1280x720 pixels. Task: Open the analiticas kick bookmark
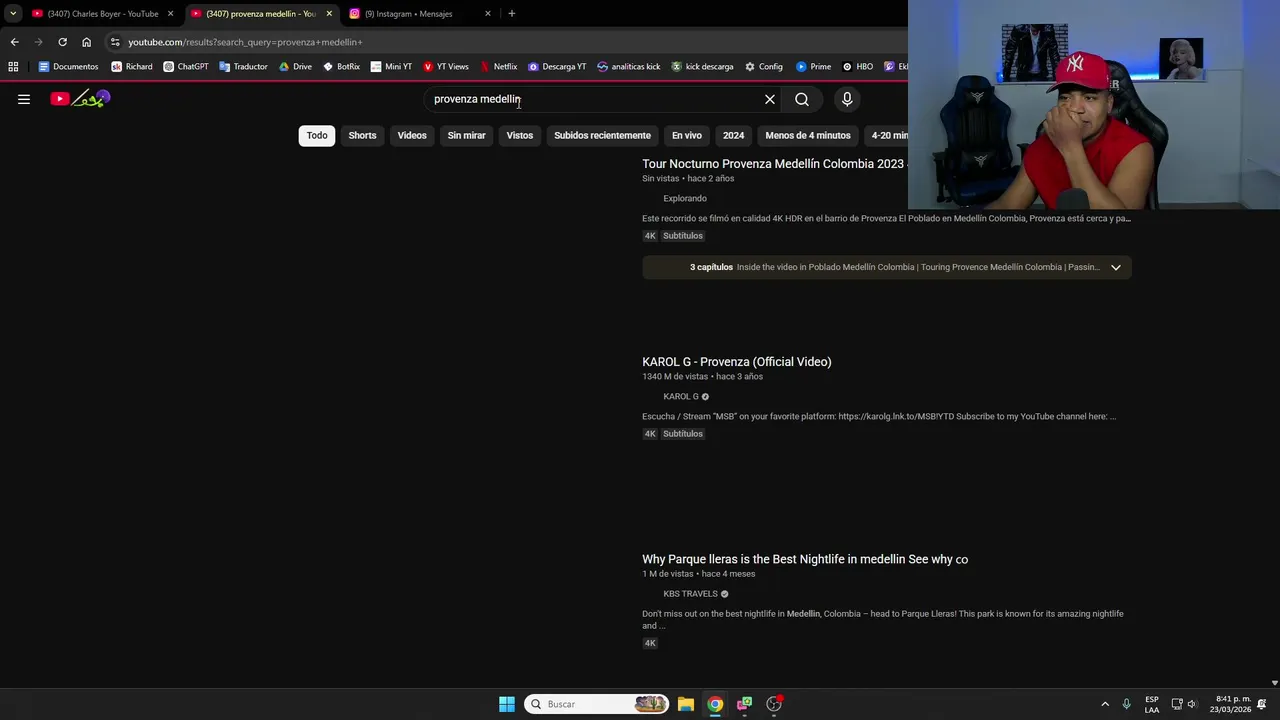coord(628,67)
